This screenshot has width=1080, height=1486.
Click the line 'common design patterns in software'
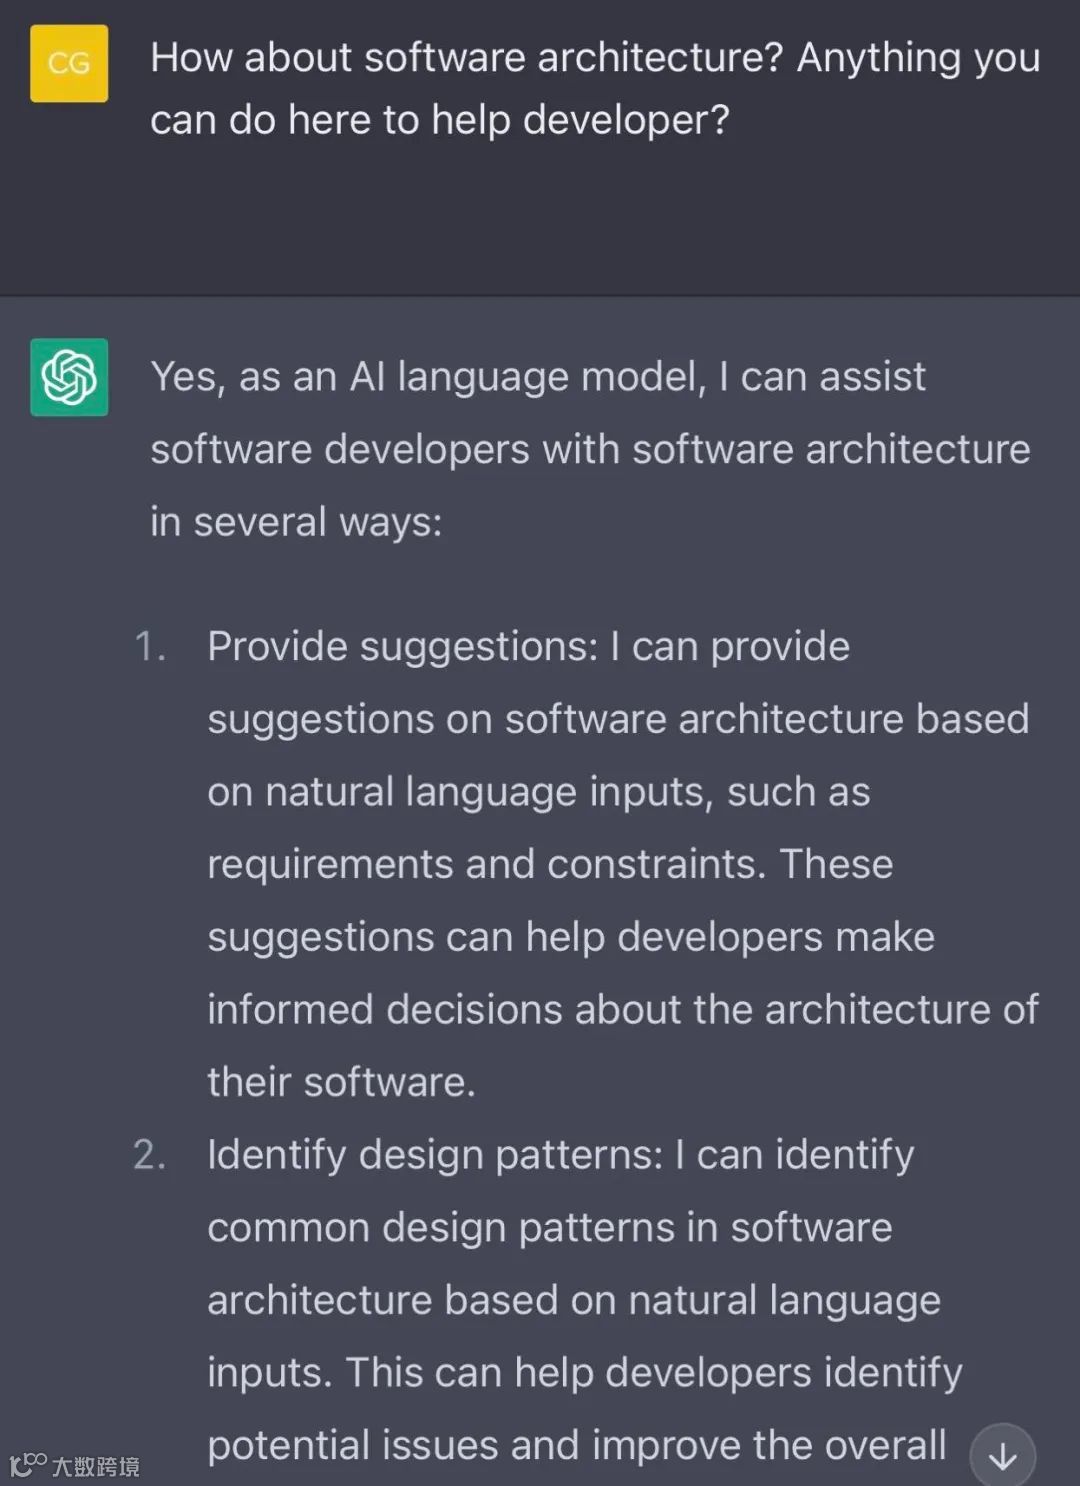[x=549, y=1228]
